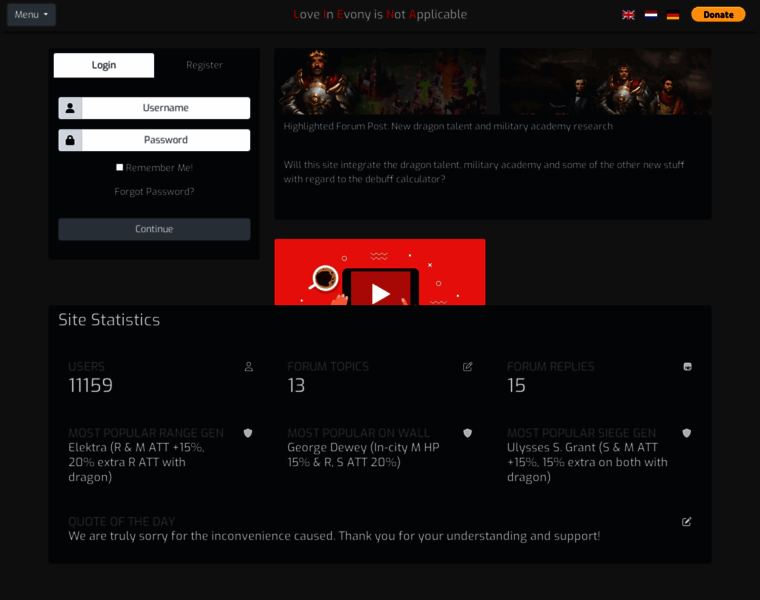Click the users count 11159
The image size is (760, 600).
pos(91,385)
